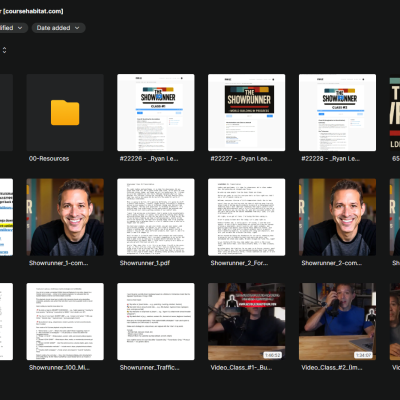Open the Showrunner_2-com... portrait thumbnail
This screenshot has height=400, width=400.
coord(337,217)
